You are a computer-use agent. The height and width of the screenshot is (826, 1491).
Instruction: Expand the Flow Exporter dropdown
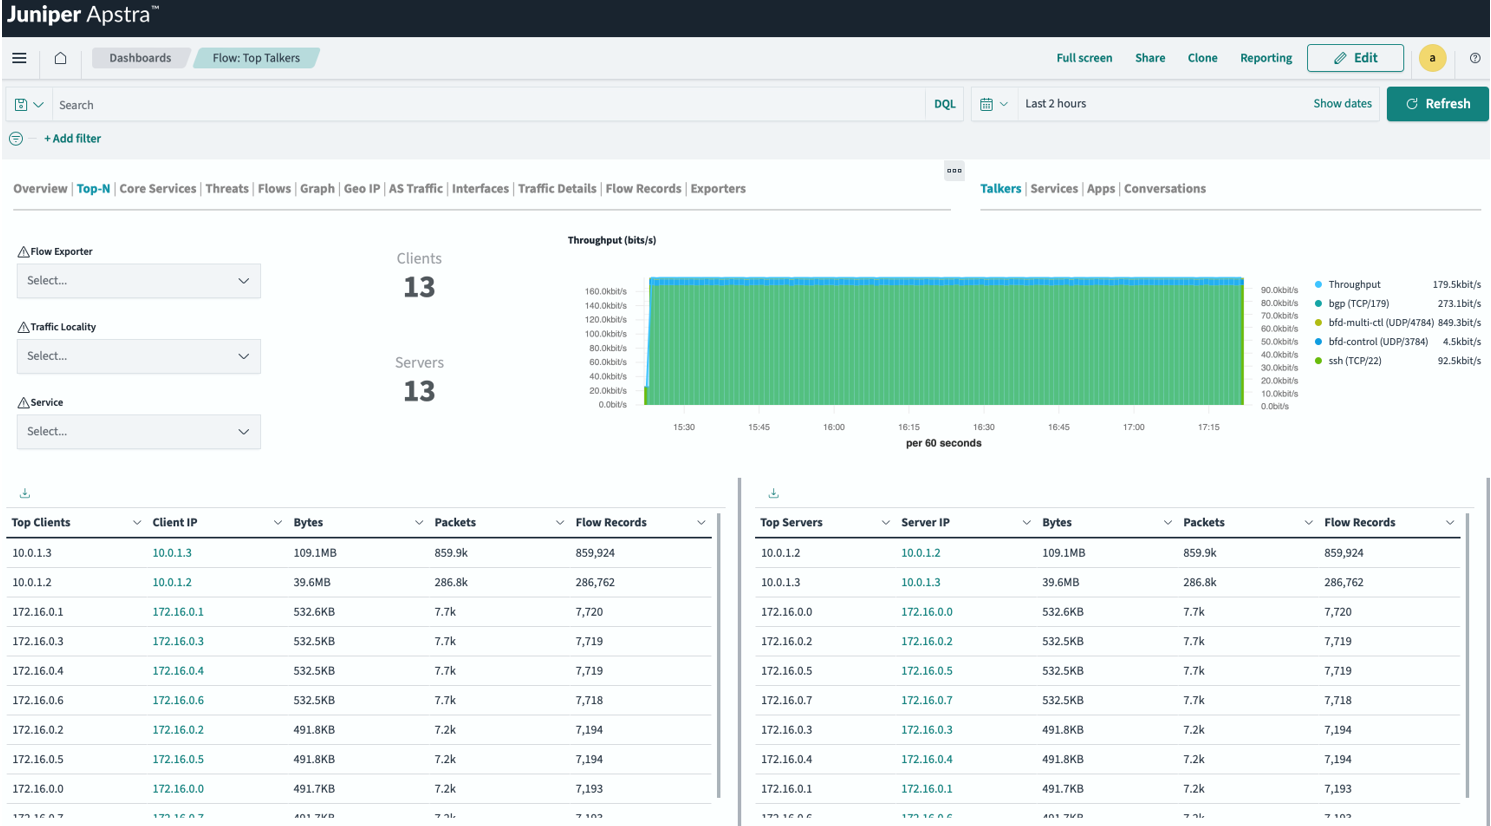[x=138, y=281]
